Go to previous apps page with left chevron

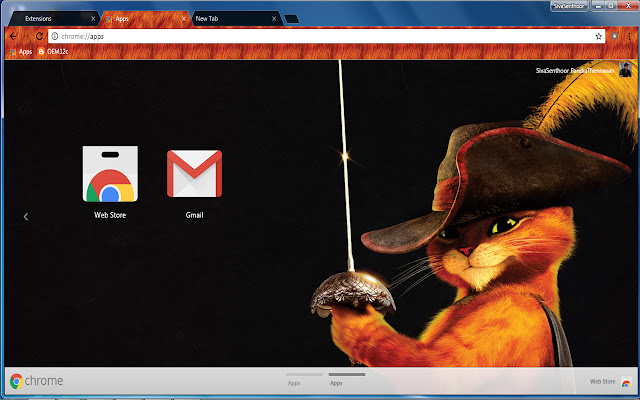26,217
